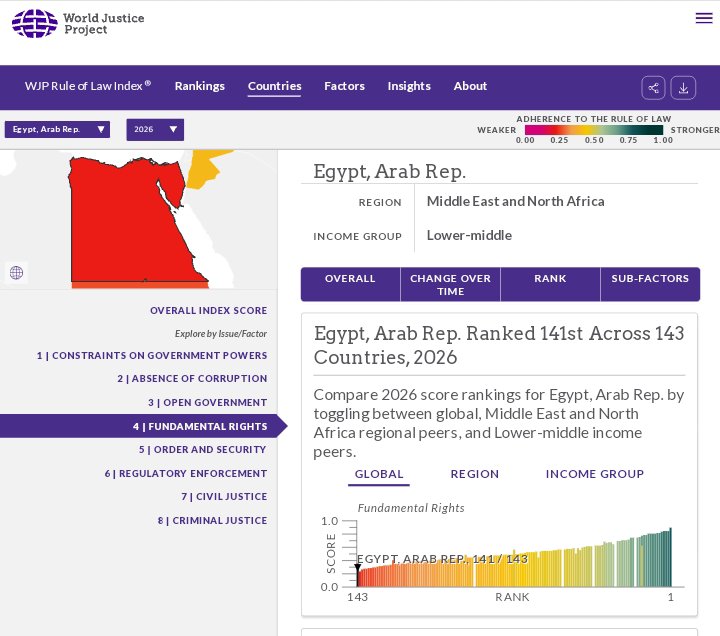Screen dimensions: 720x636
Task: Click the Middle East and North Africa region text
Action: 515,201
